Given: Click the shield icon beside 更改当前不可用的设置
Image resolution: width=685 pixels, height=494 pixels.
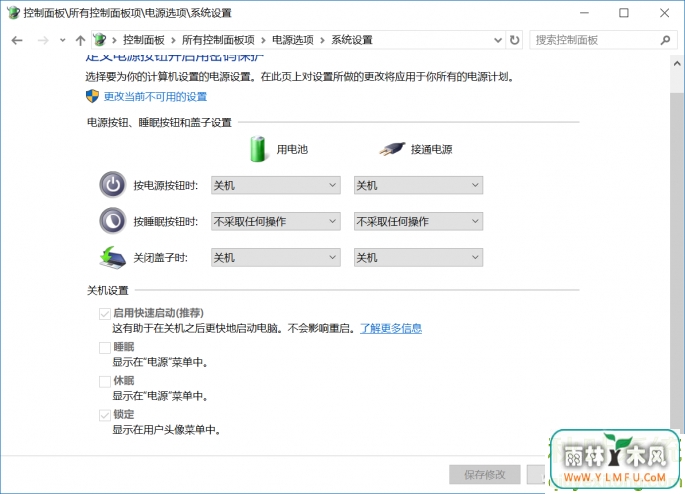Looking at the screenshot, I should 92,96.
